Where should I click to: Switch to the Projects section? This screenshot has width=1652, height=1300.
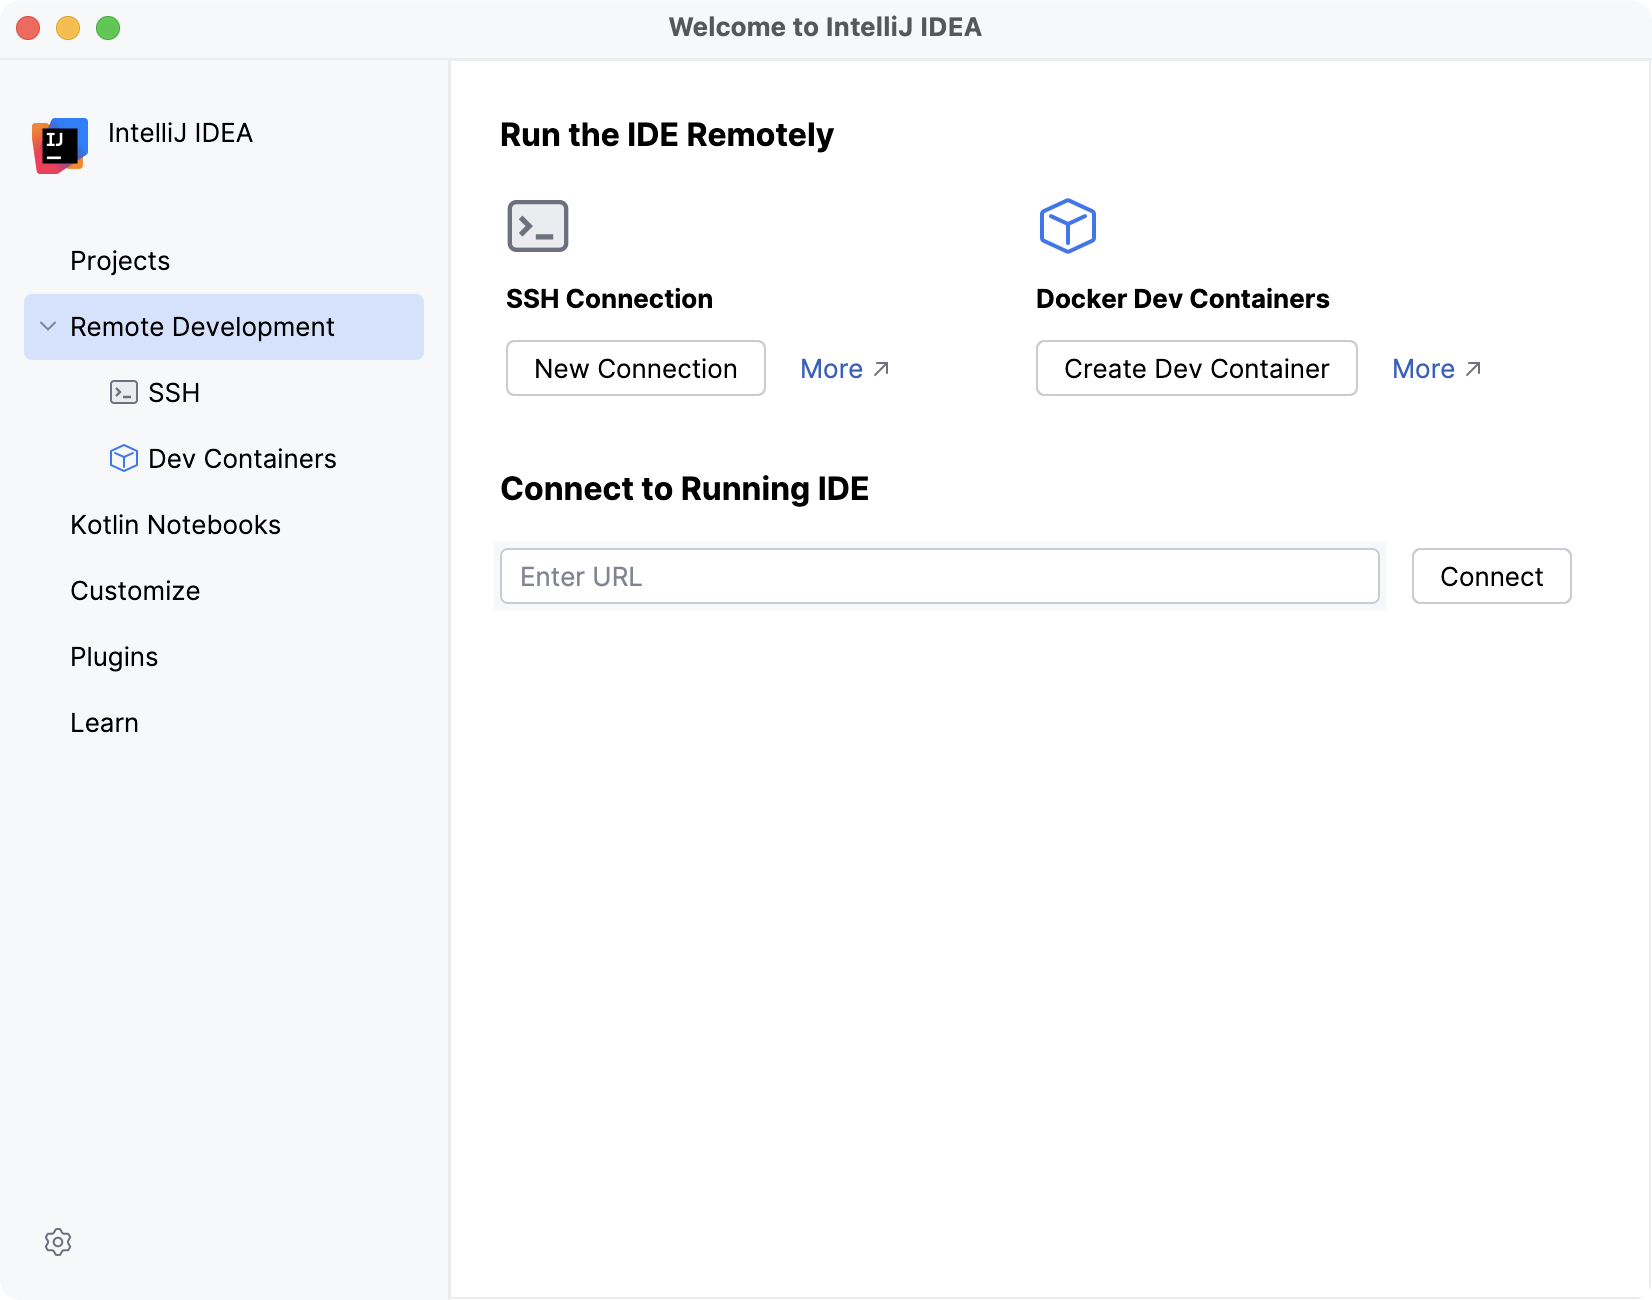click(x=120, y=260)
